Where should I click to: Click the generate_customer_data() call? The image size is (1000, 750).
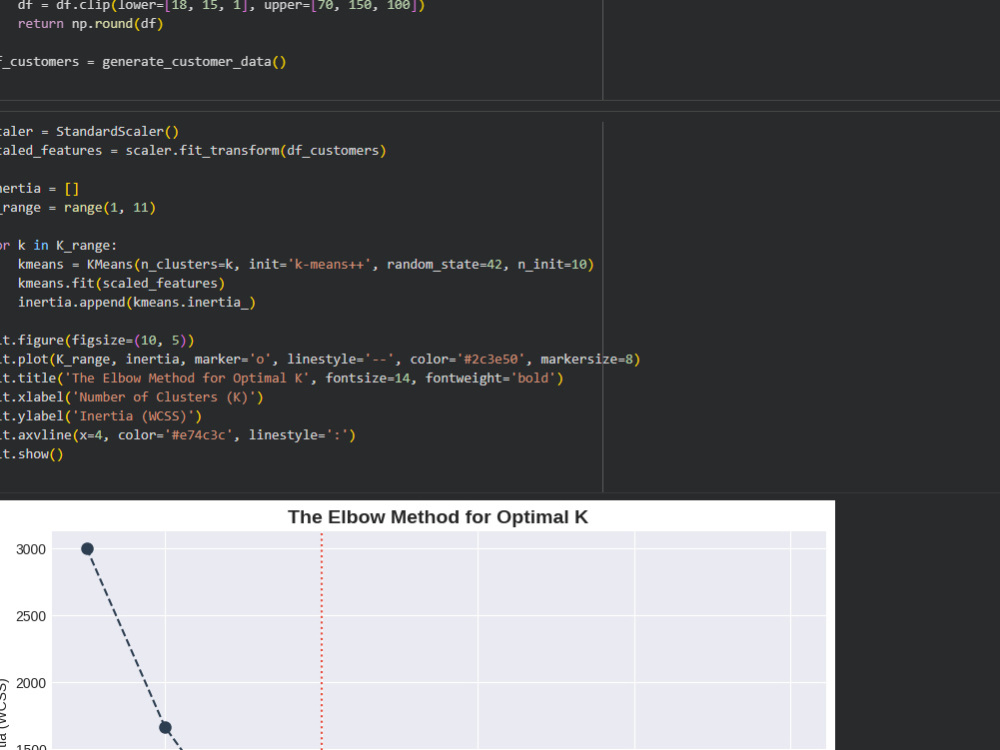click(194, 62)
